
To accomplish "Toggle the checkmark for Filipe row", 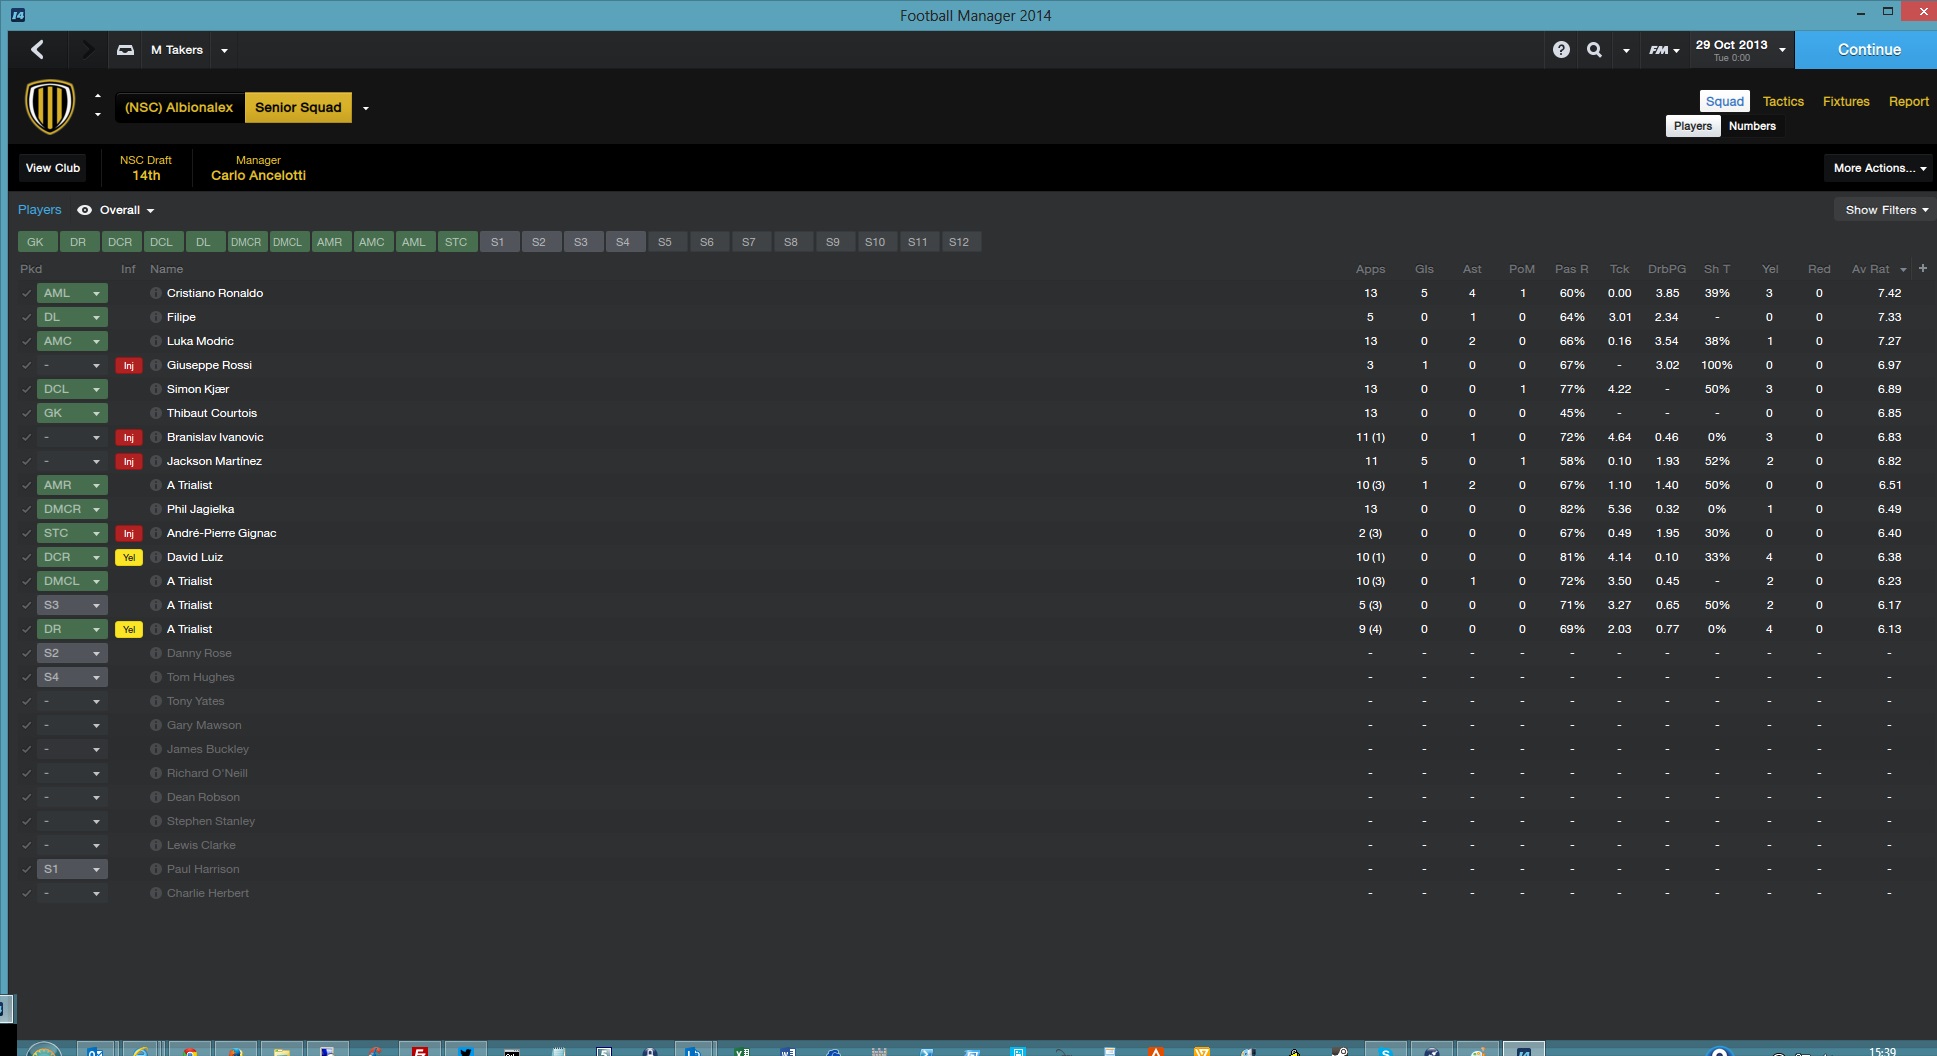I will tap(26, 318).
